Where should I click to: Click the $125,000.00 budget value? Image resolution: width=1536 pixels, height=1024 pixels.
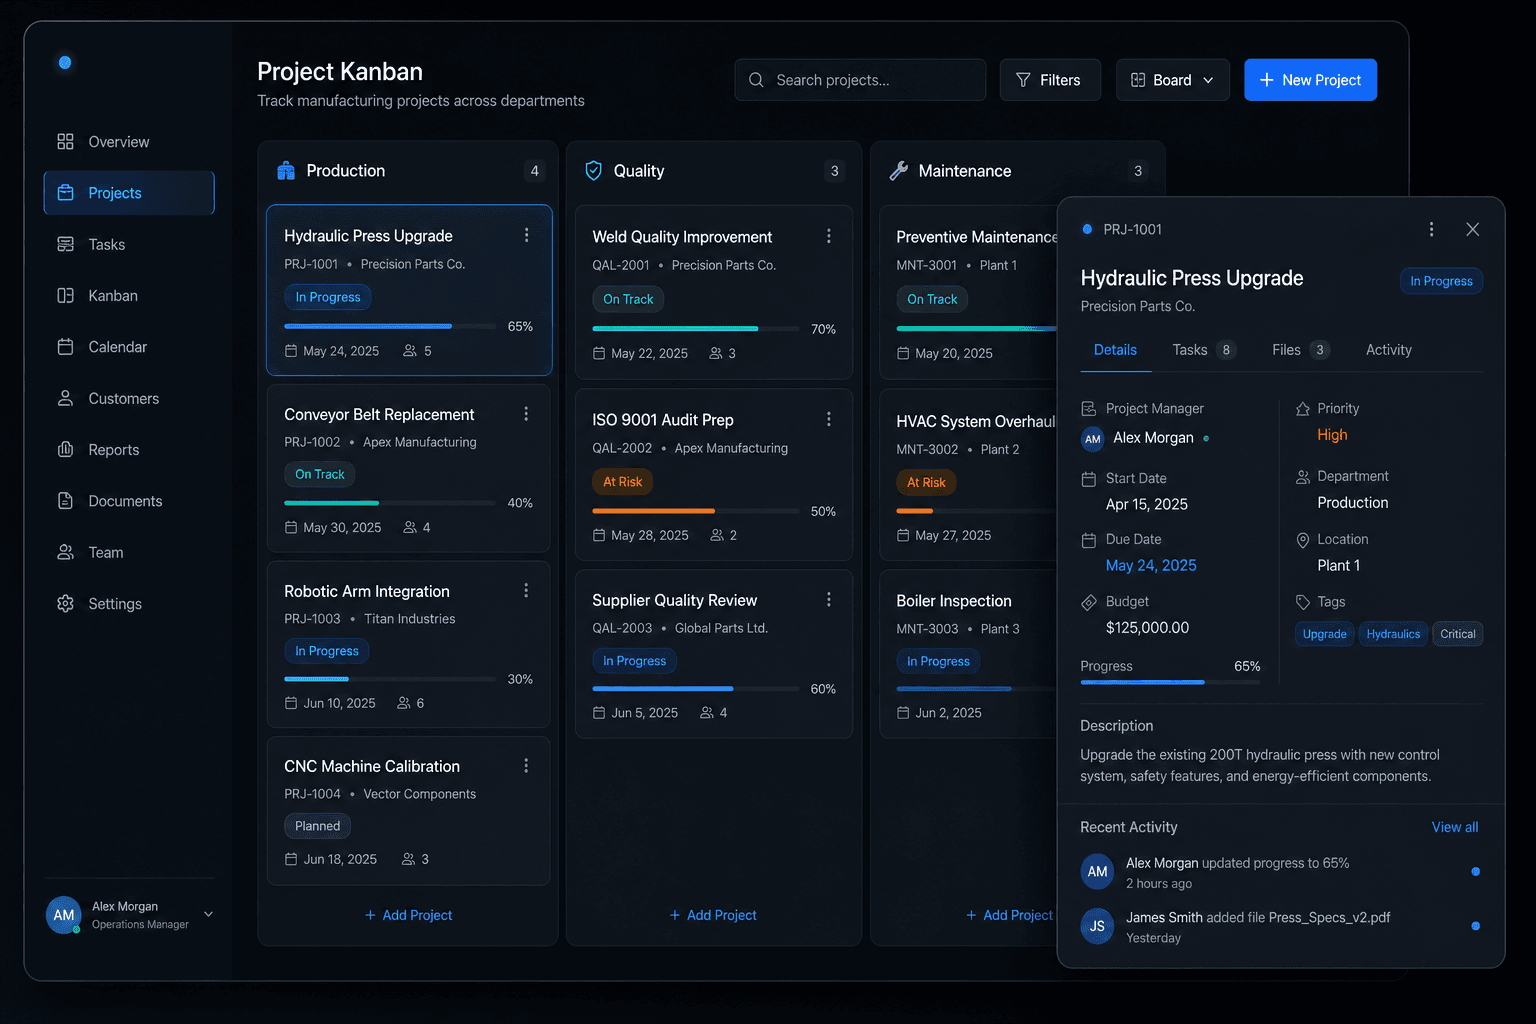(1147, 628)
